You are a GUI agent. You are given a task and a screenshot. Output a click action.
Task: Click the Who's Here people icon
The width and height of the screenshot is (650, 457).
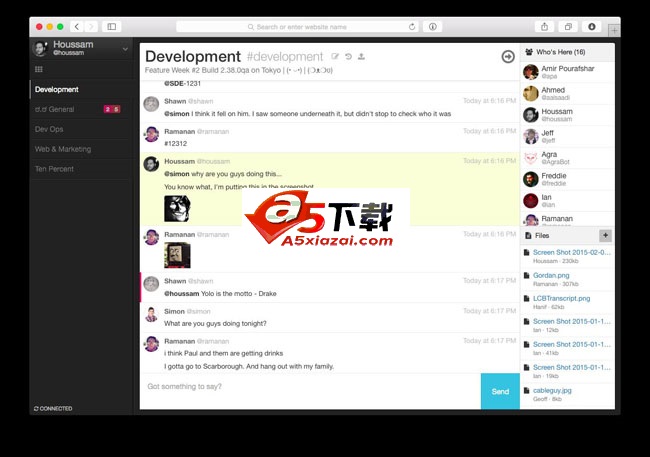pos(529,52)
